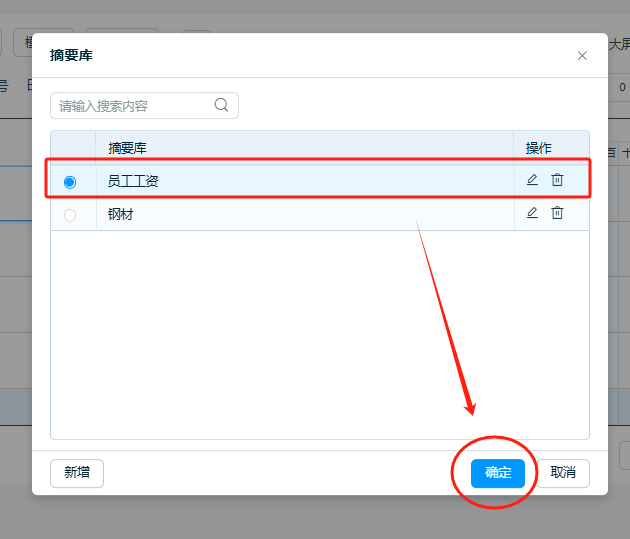630x539 pixels.
Task: Delete the 钢材 summary entry
Action: point(557,213)
